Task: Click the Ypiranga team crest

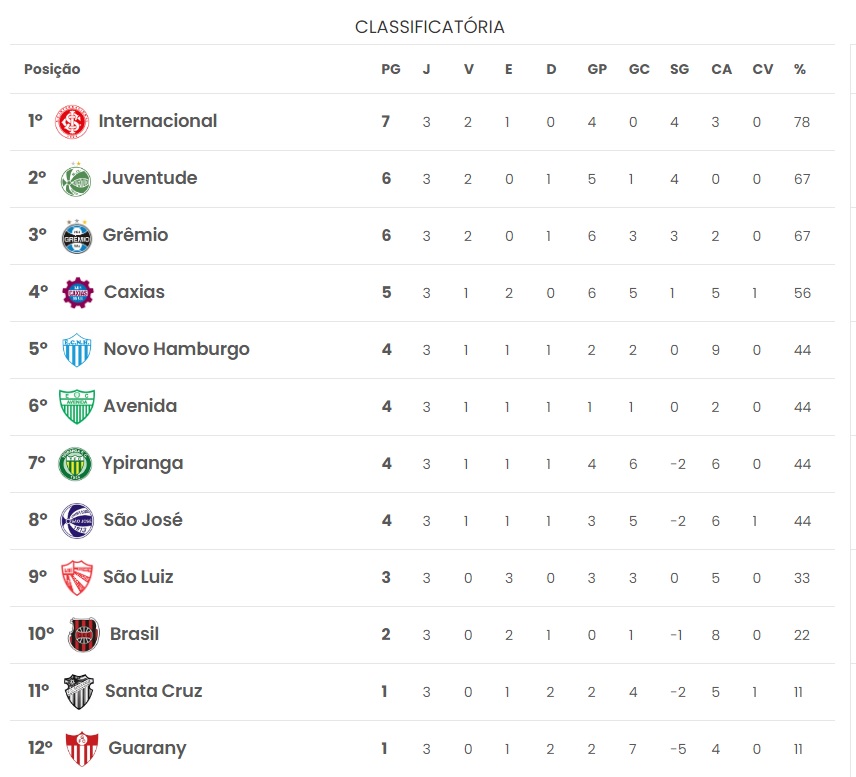Action: (75, 464)
